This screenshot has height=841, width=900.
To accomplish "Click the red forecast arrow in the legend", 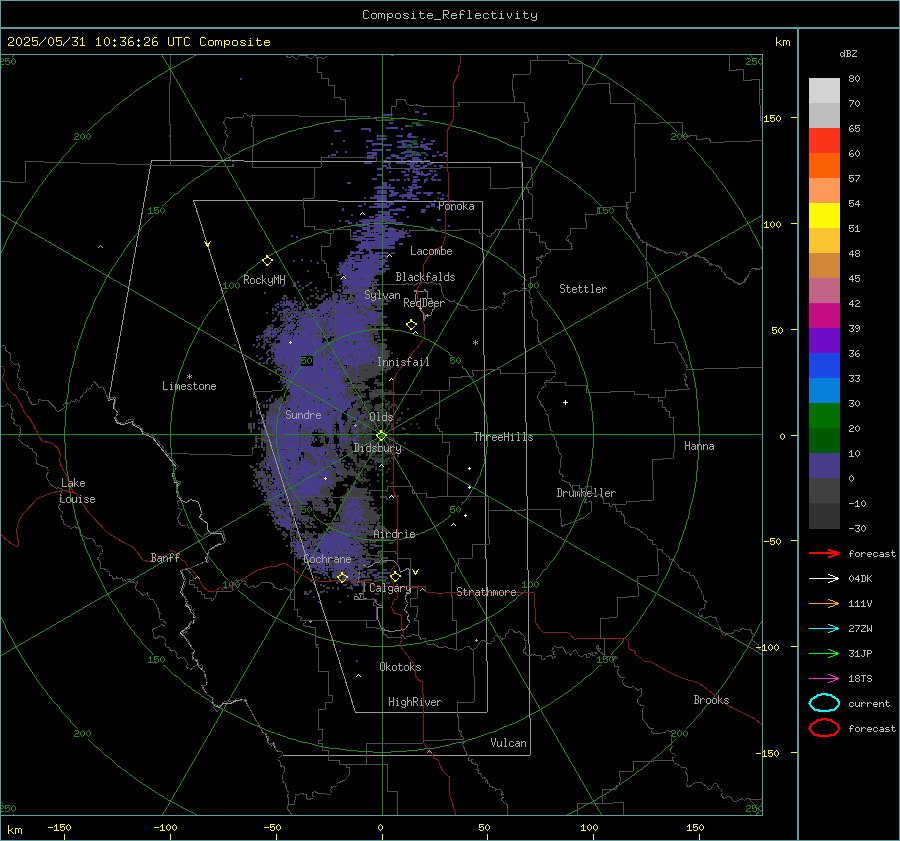I will click(x=824, y=553).
